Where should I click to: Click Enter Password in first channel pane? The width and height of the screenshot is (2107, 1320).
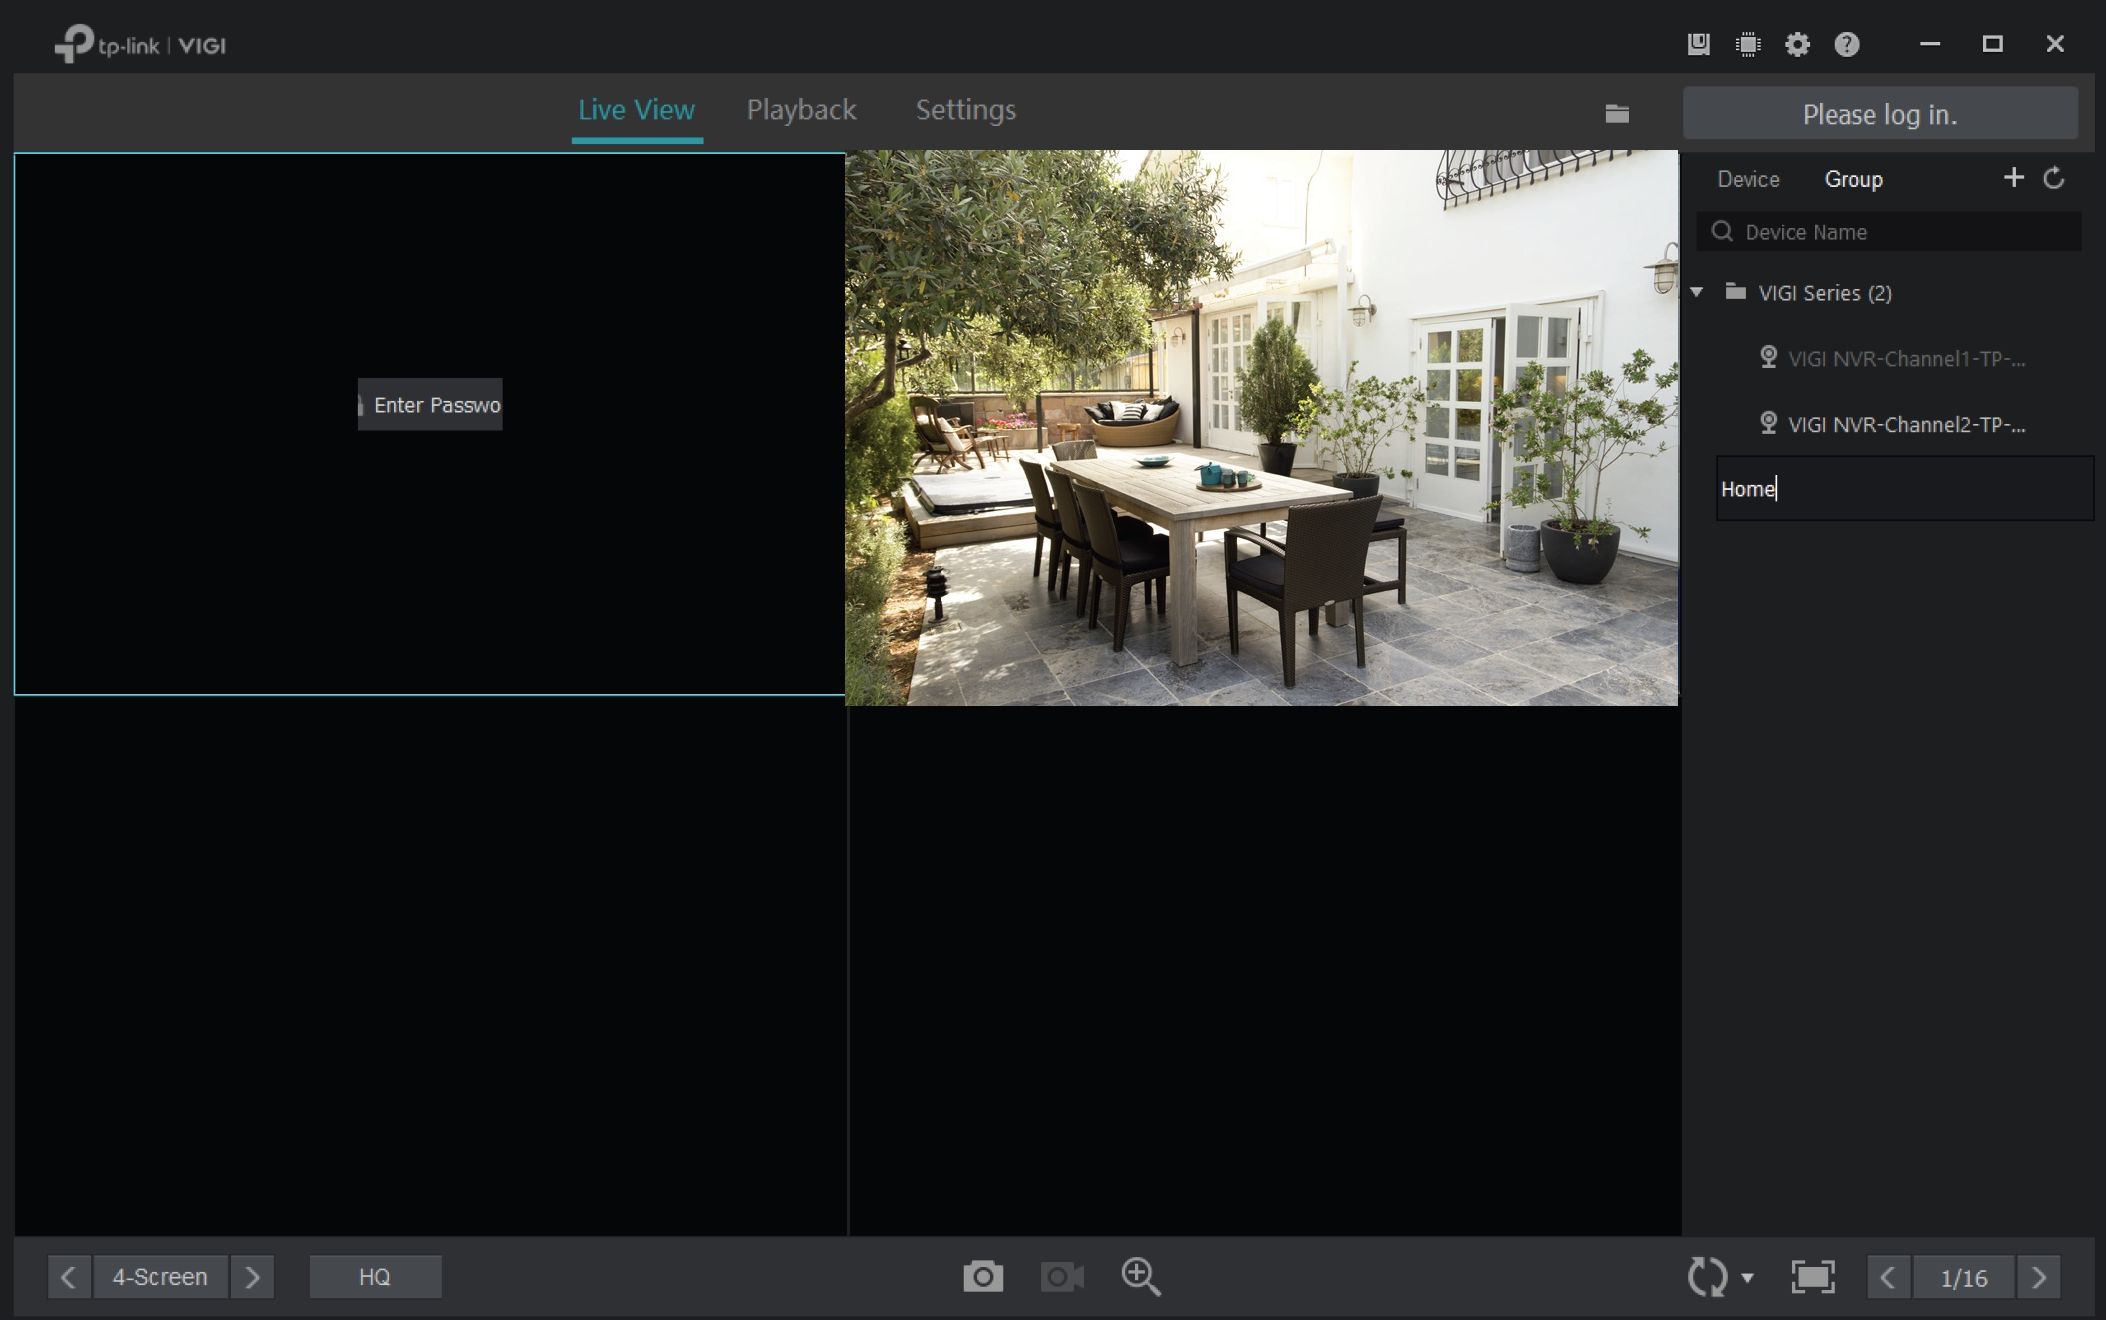point(431,405)
